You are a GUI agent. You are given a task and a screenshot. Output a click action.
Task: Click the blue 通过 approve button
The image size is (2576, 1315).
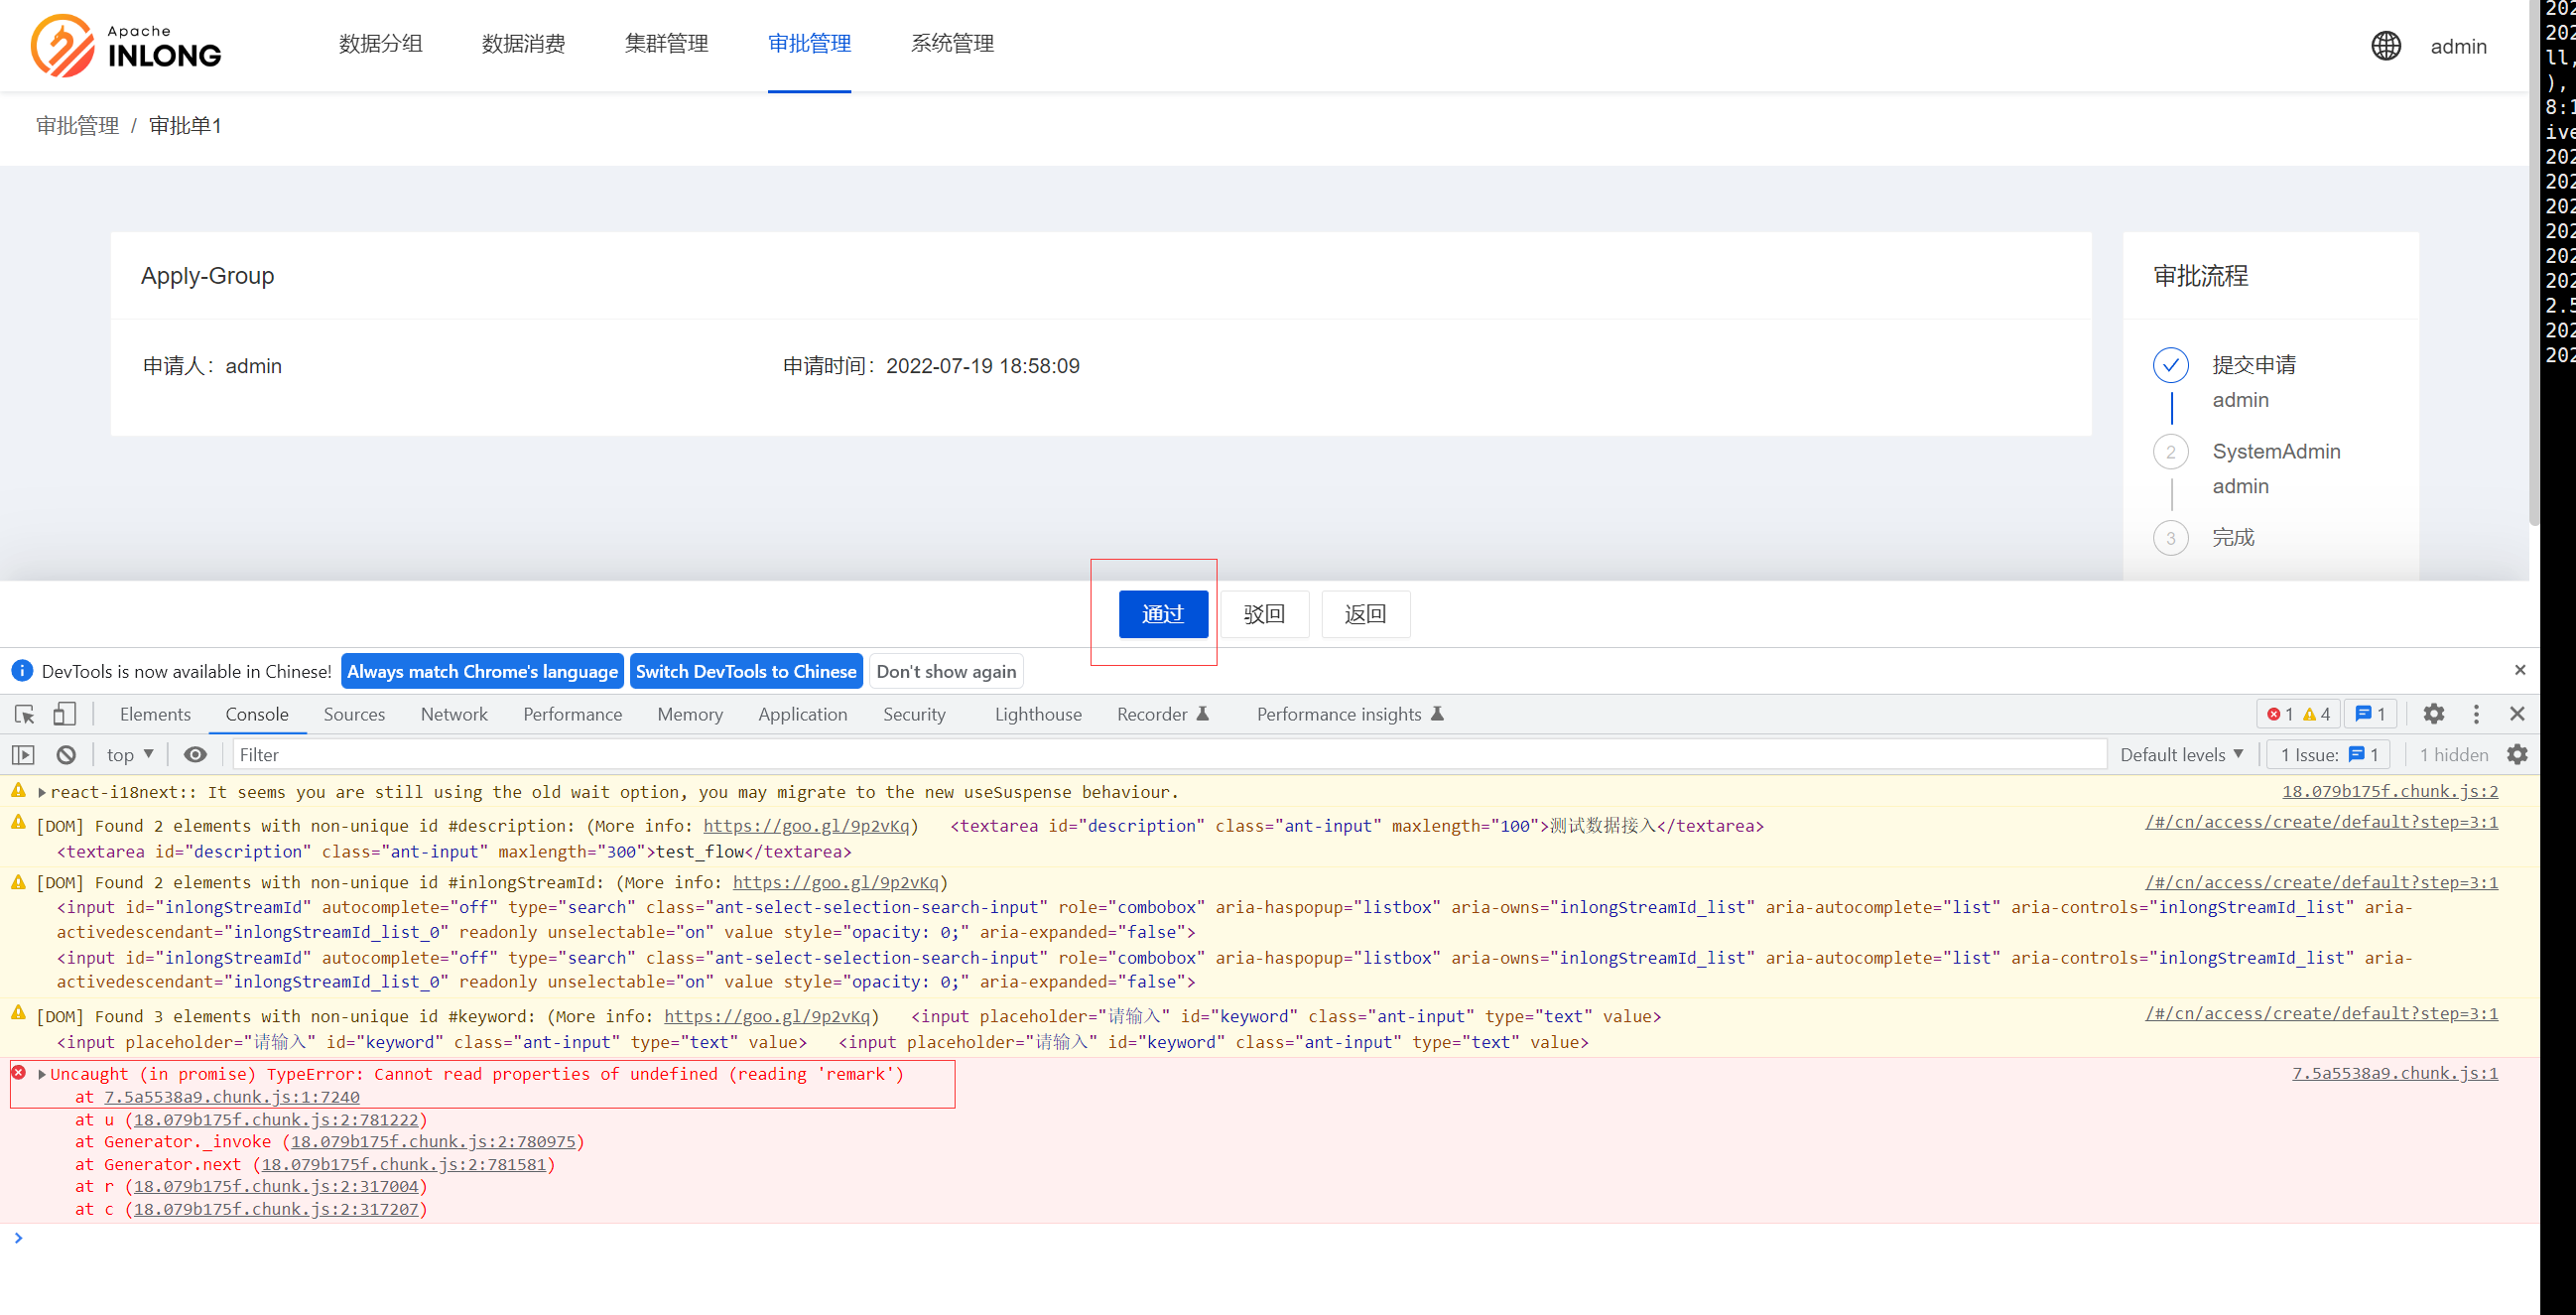[x=1162, y=614]
